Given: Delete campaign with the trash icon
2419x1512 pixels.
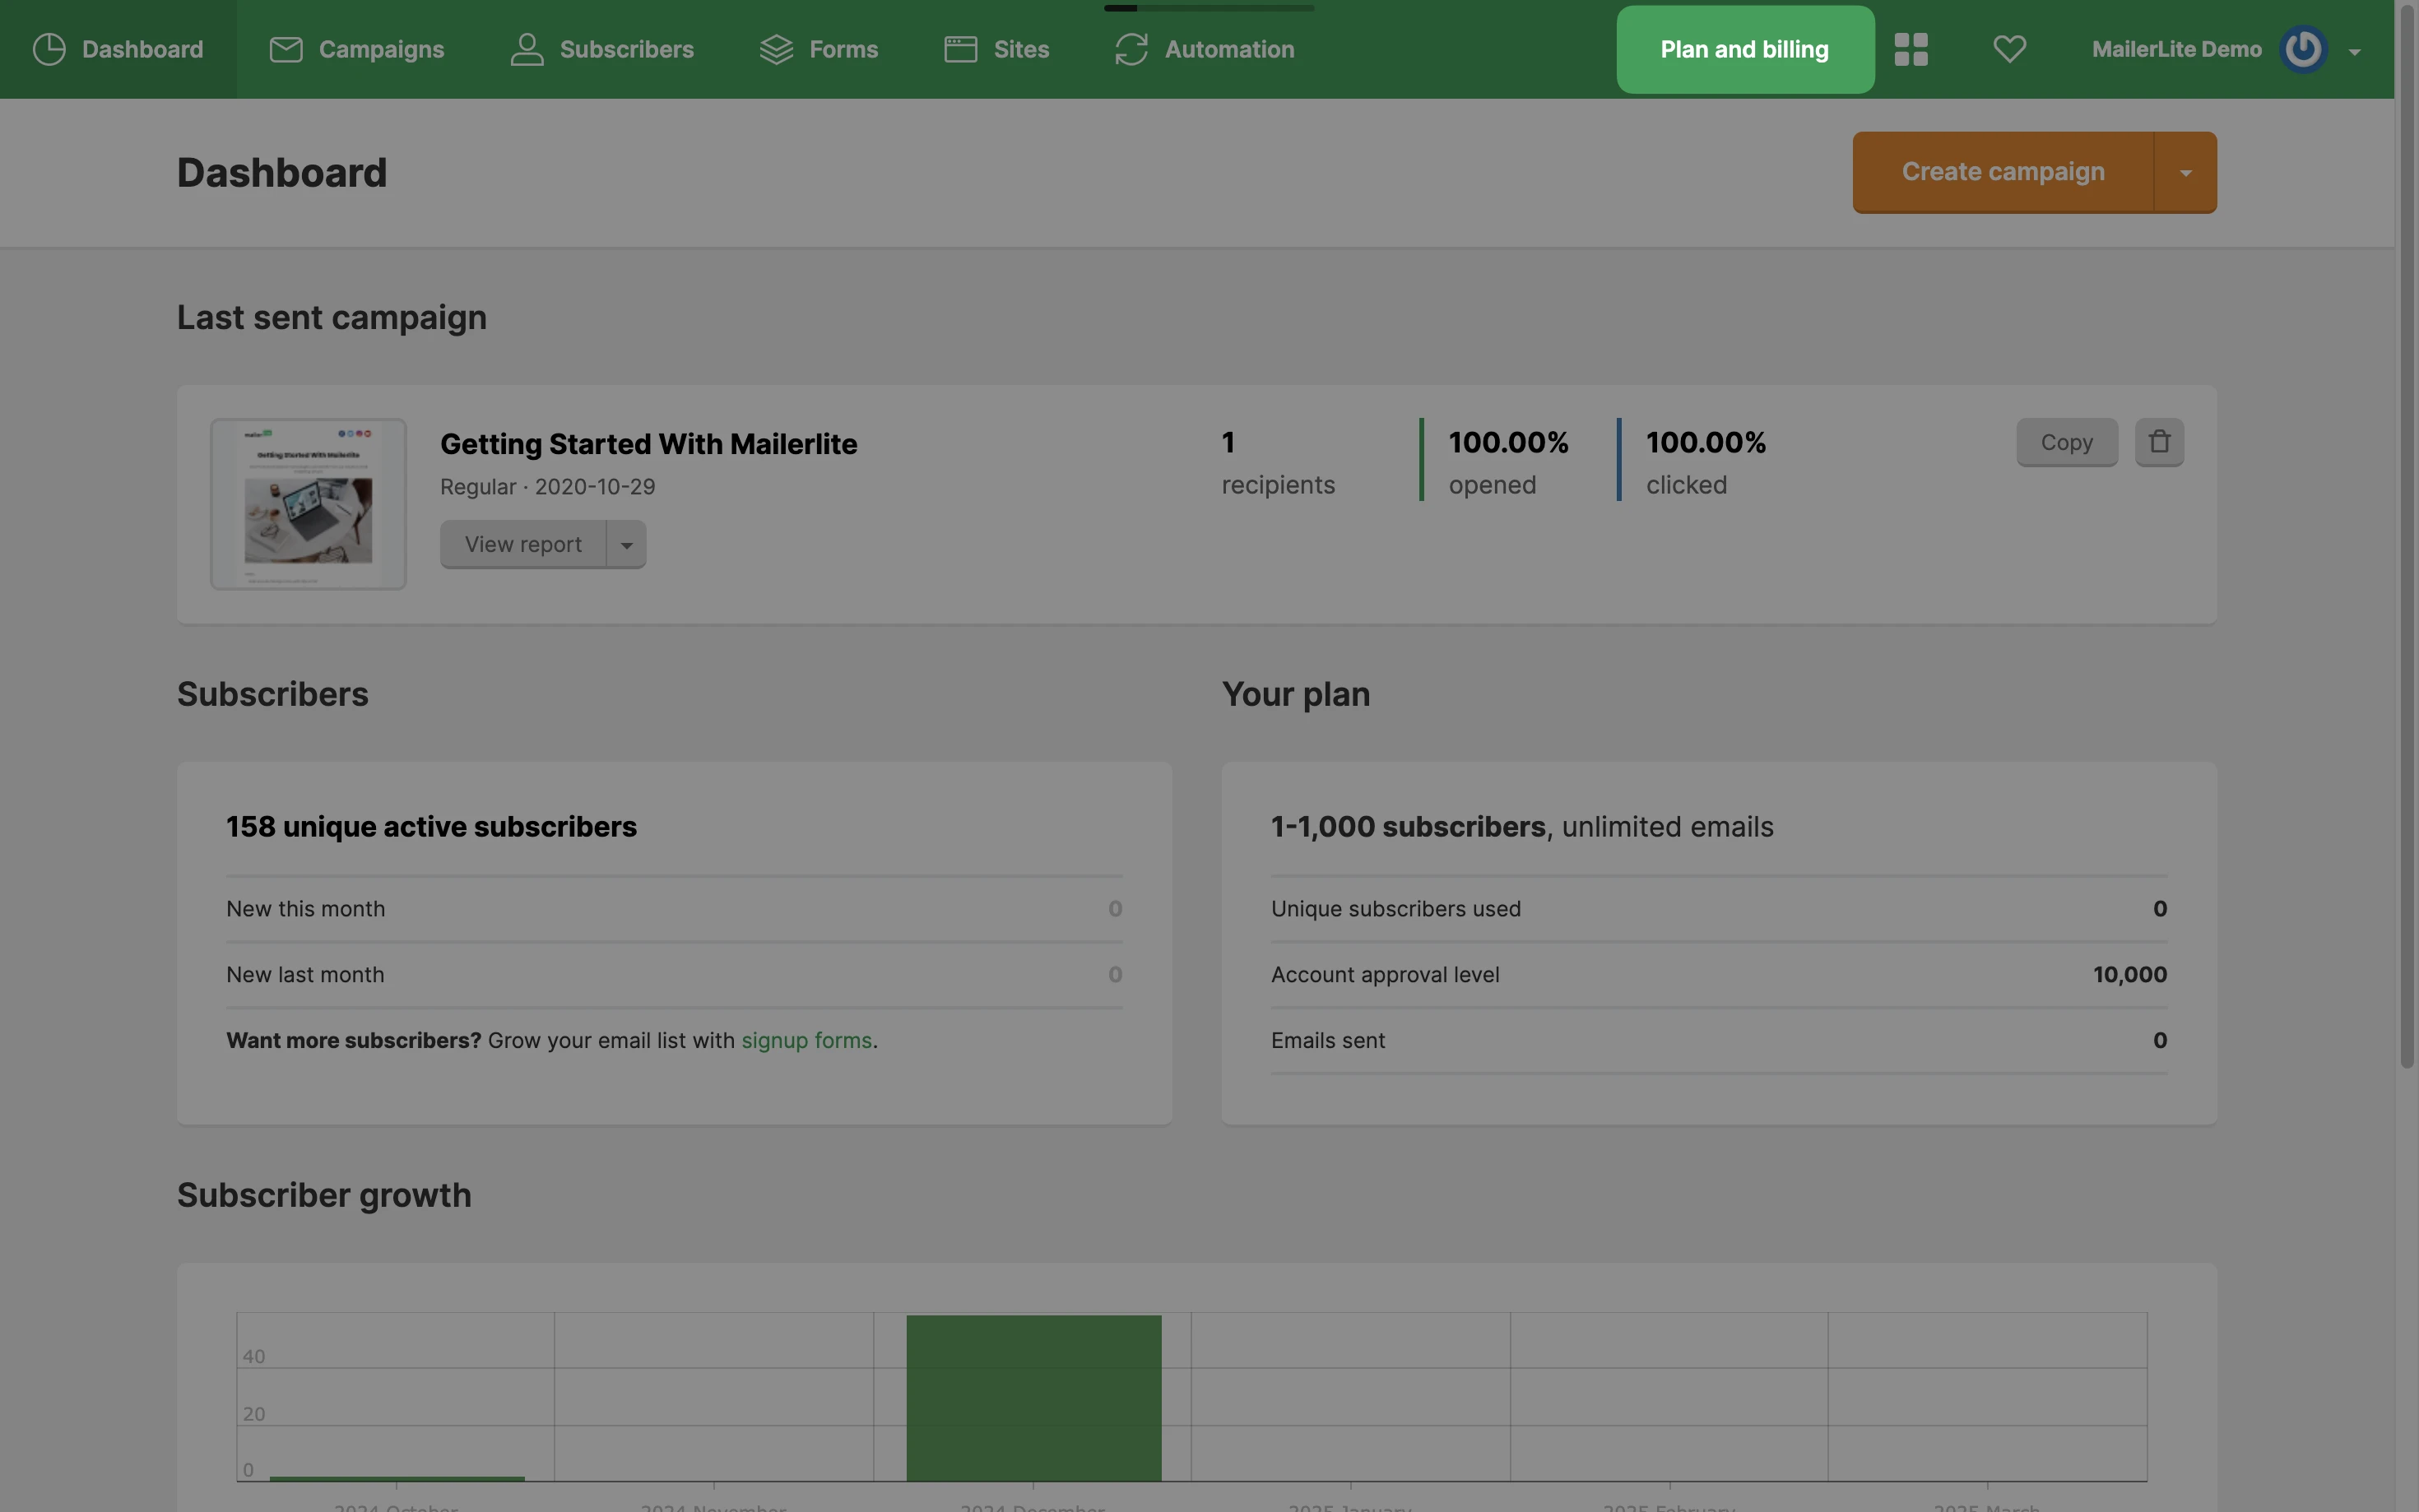Looking at the screenshot, I should (x=2159, y=442).
